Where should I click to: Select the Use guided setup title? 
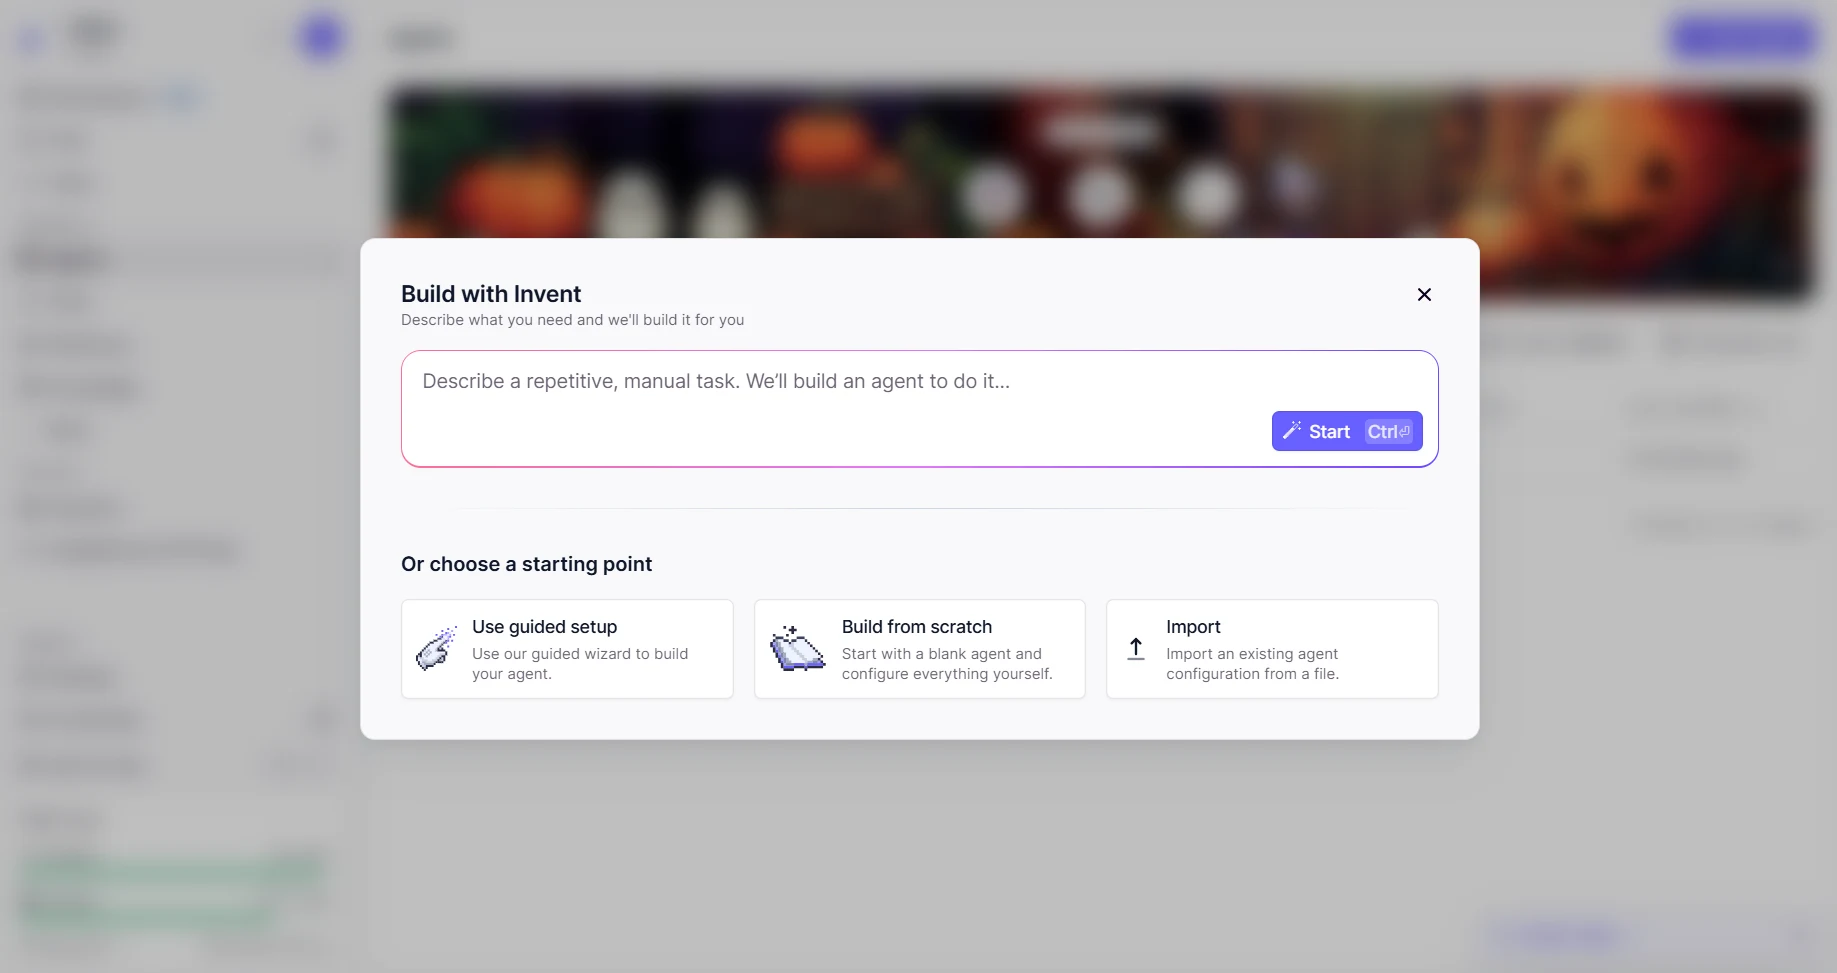[x=544, y=627]
